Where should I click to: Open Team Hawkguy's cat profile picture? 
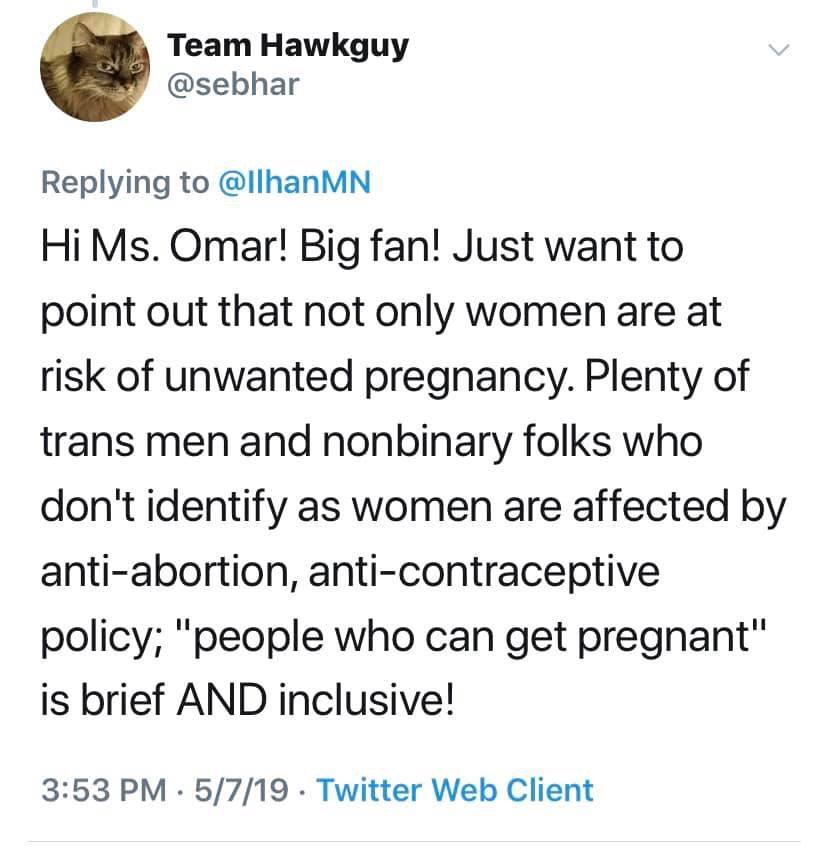coord(95,67)
